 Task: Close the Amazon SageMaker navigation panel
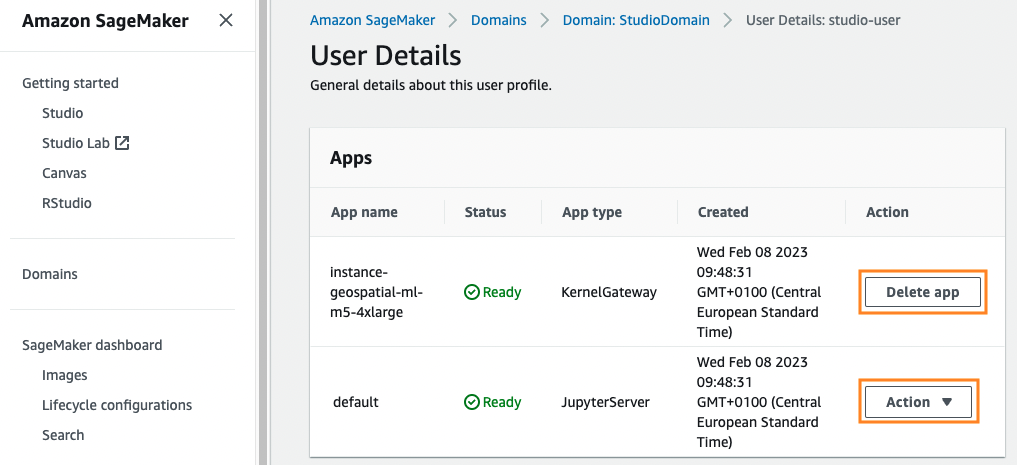pyautogui.click(x=226, y=21)
